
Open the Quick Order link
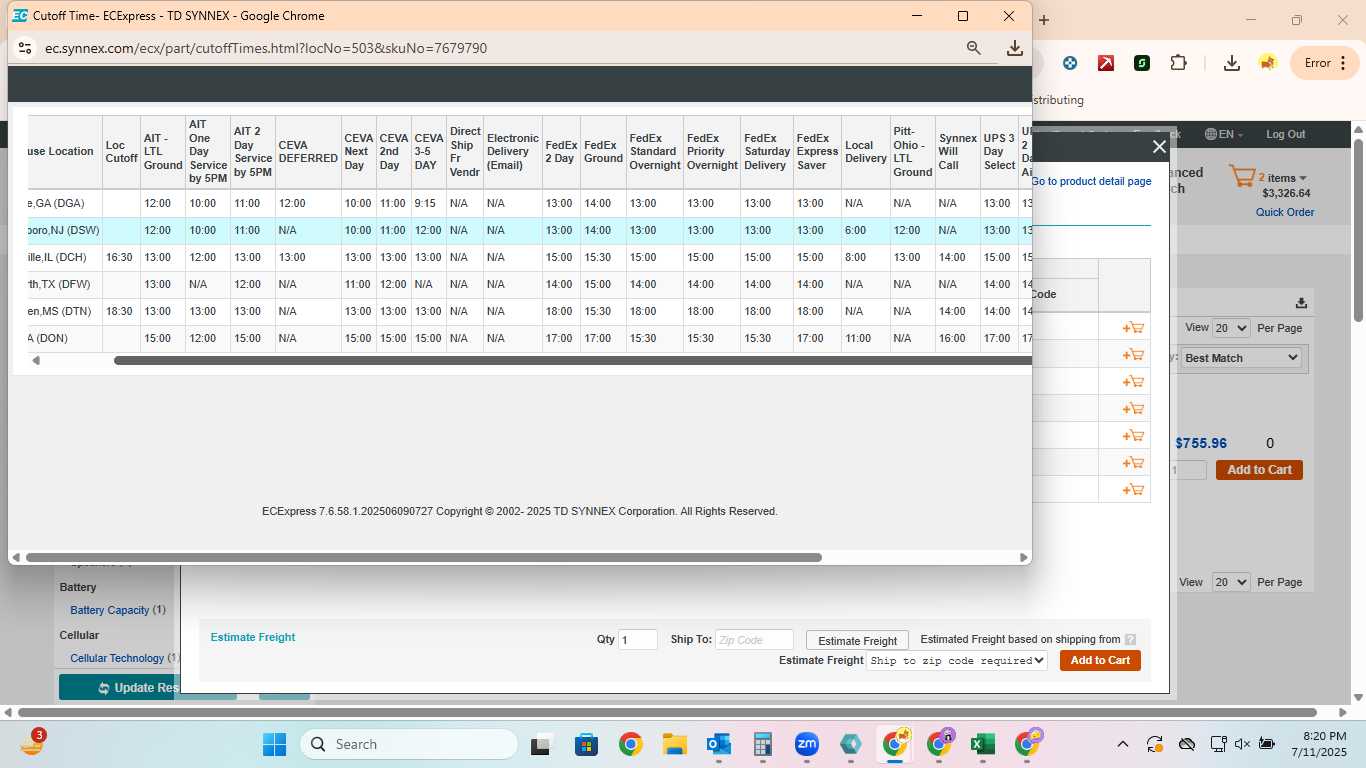click(x=1285, y=212)
